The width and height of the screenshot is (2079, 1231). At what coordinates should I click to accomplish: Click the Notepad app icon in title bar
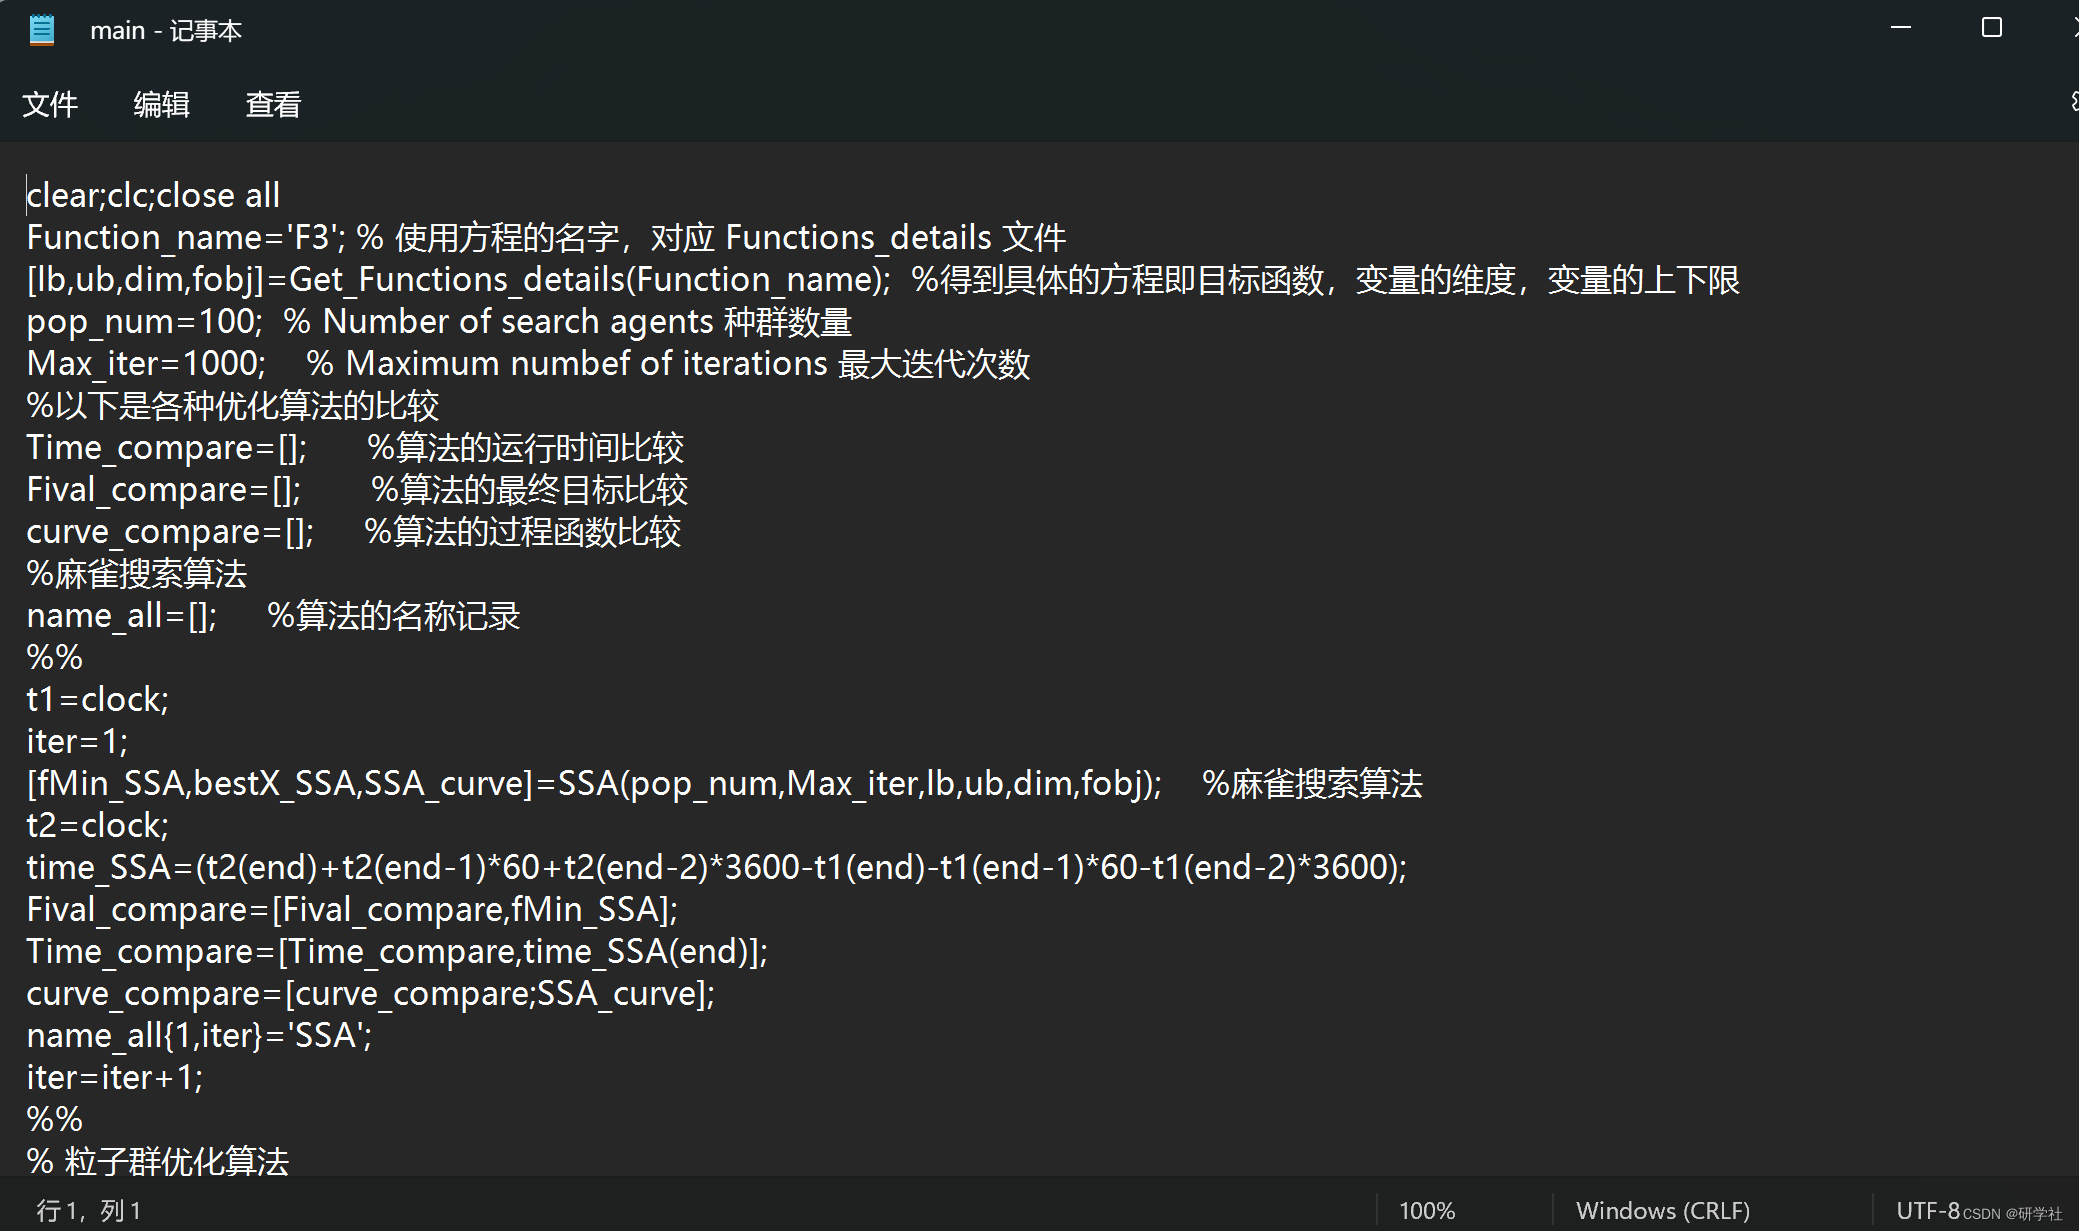pos(42,30)
